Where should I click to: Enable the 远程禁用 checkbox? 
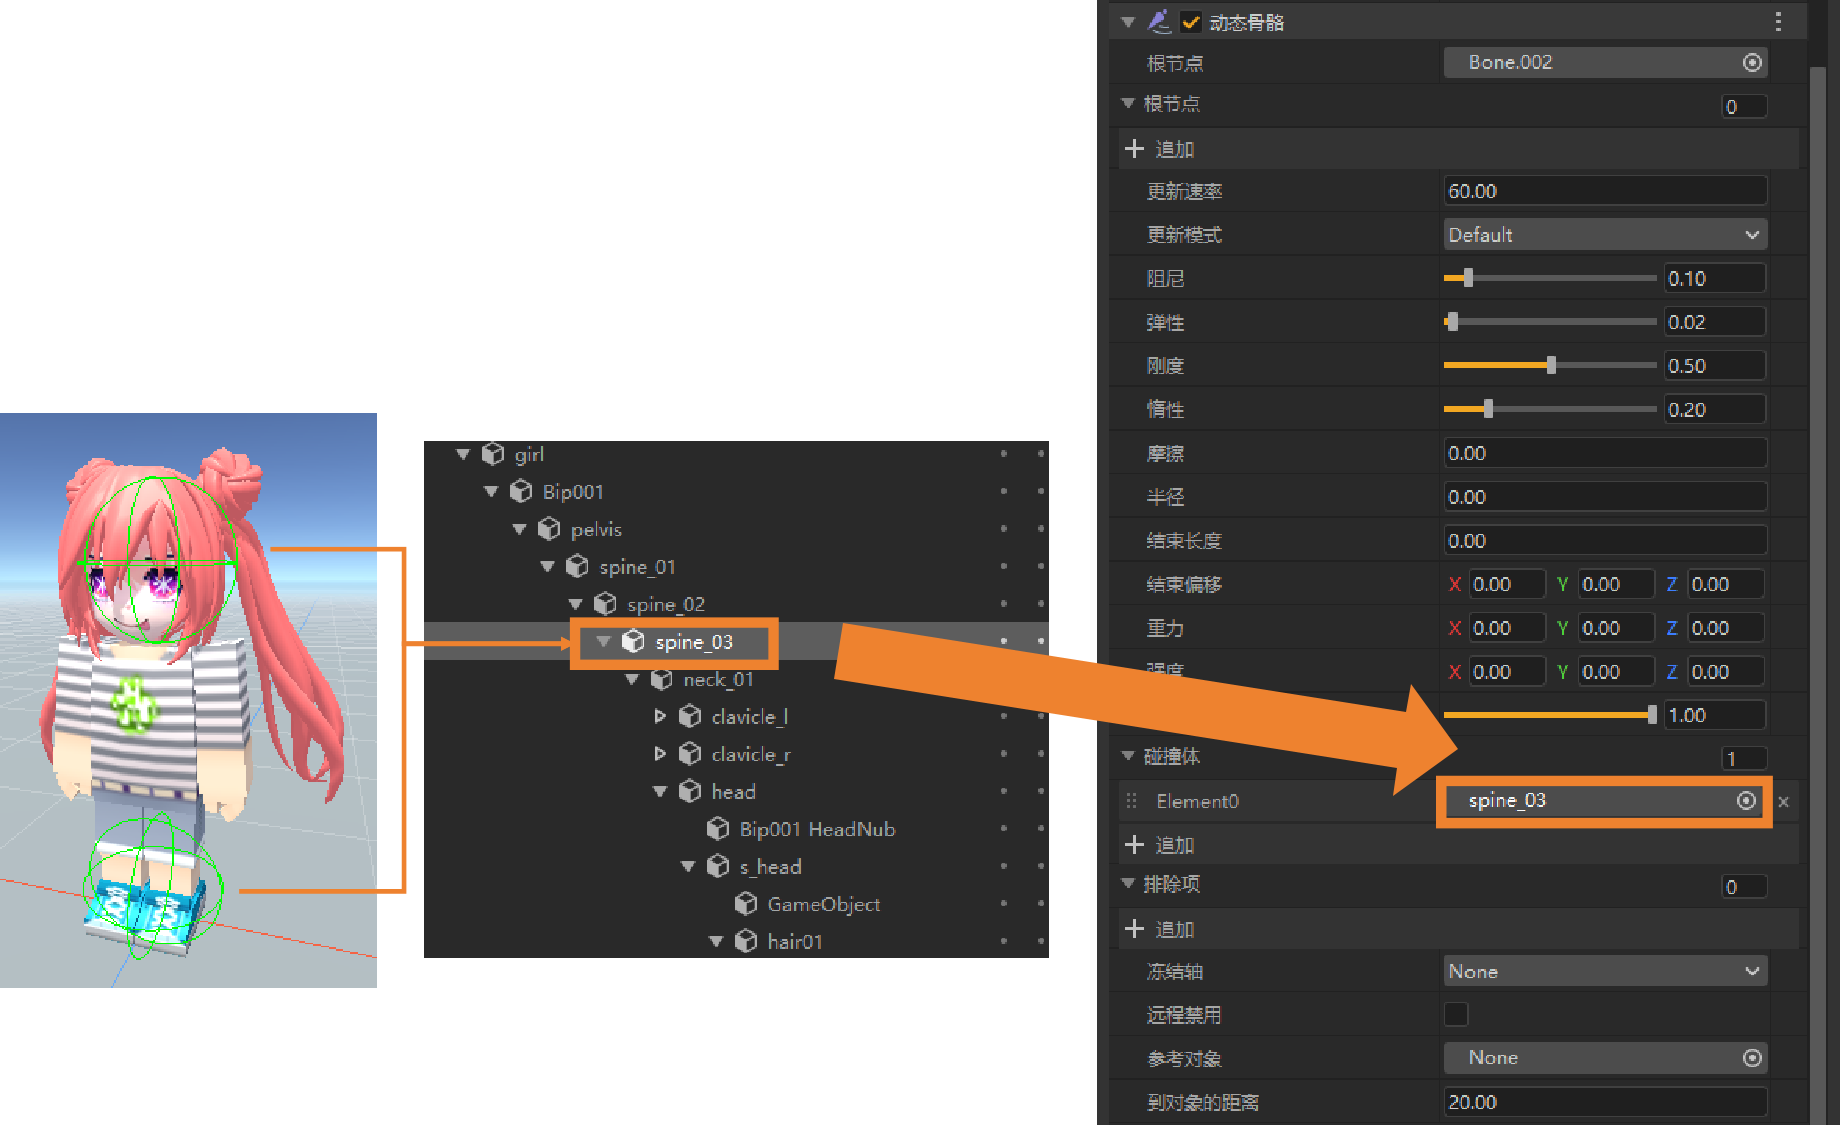[1456, 1015]
